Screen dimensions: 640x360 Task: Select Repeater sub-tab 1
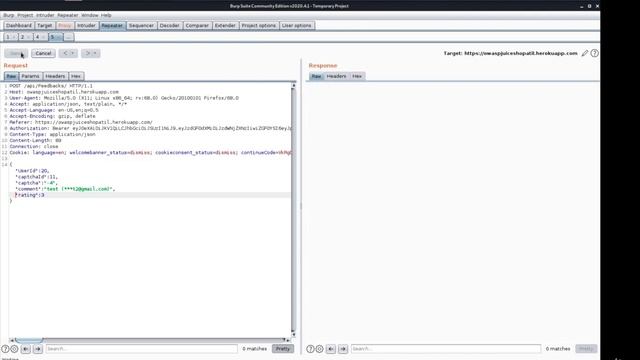tap(8, 37)
